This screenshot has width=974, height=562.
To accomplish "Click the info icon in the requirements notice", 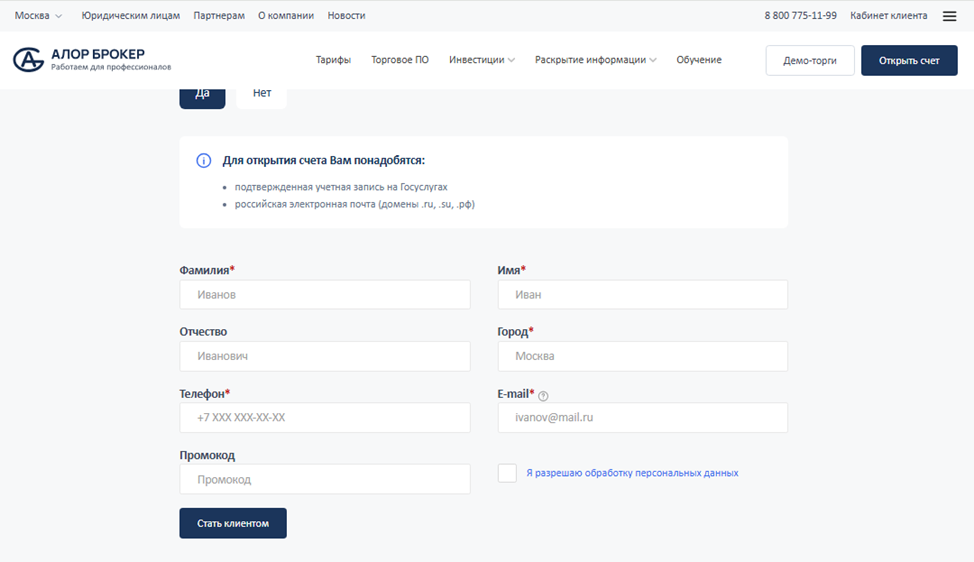I will 204,161.
